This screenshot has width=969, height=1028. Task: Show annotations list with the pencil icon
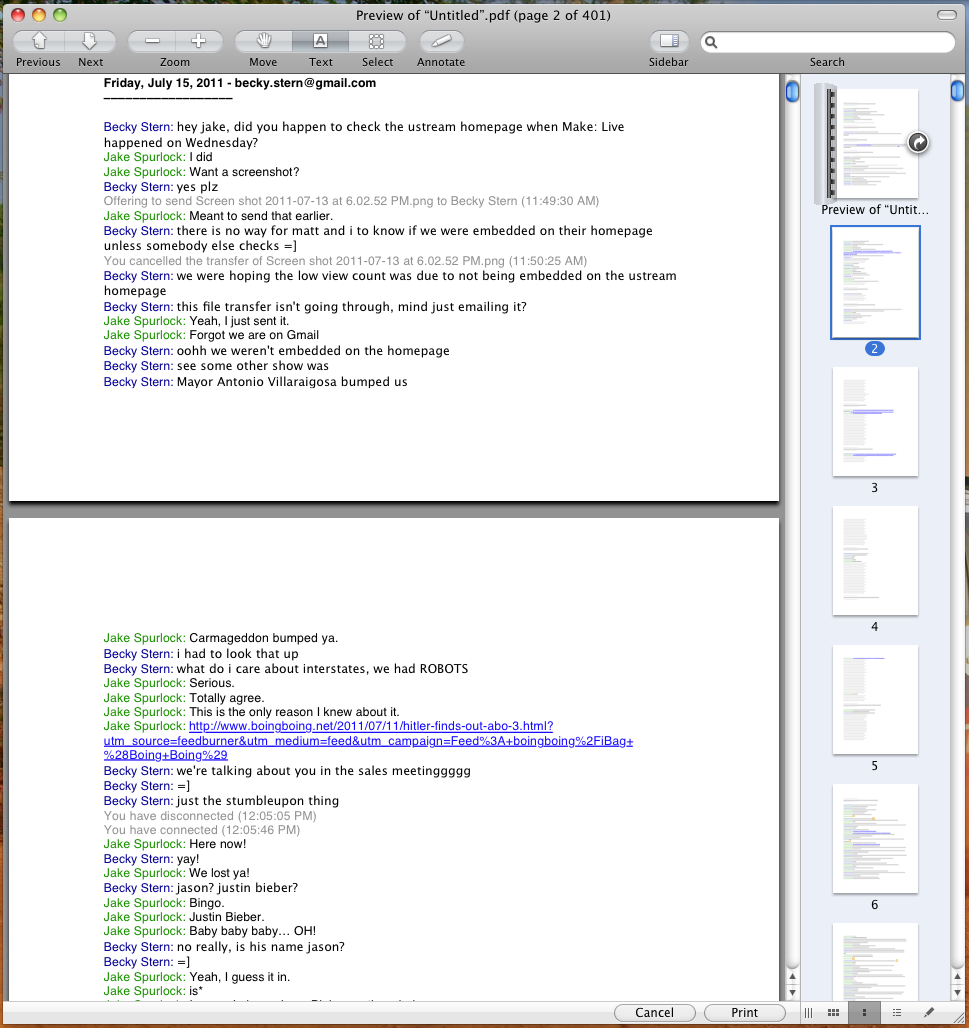[x=928, y=1013]
